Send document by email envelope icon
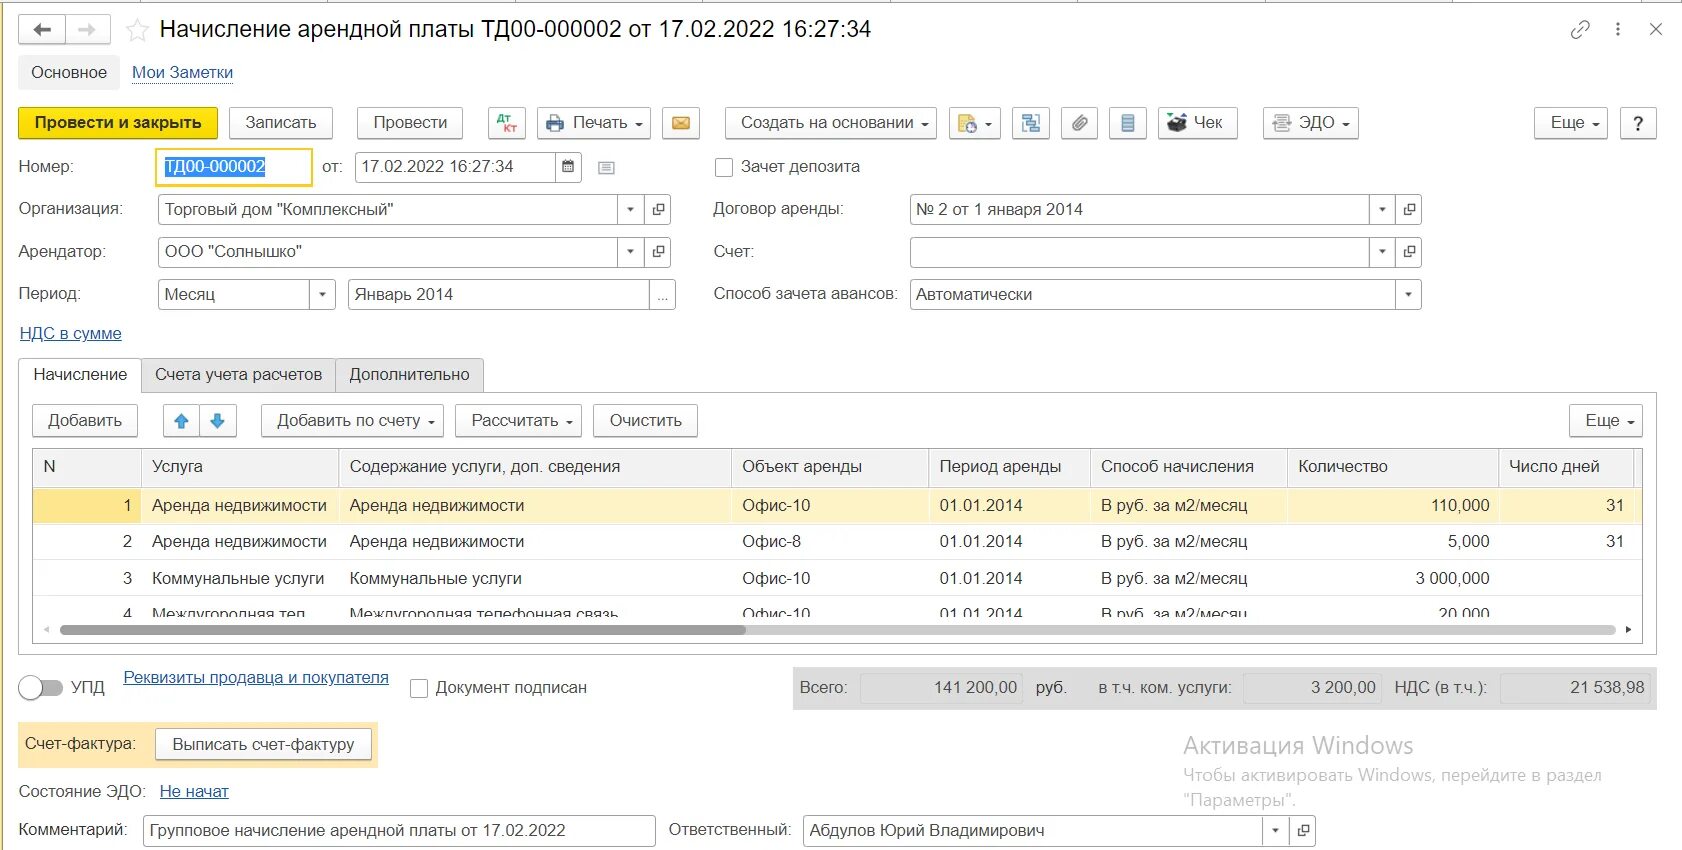The height and width of the screenshot is (850, 1682). click(x=680, y=123)
